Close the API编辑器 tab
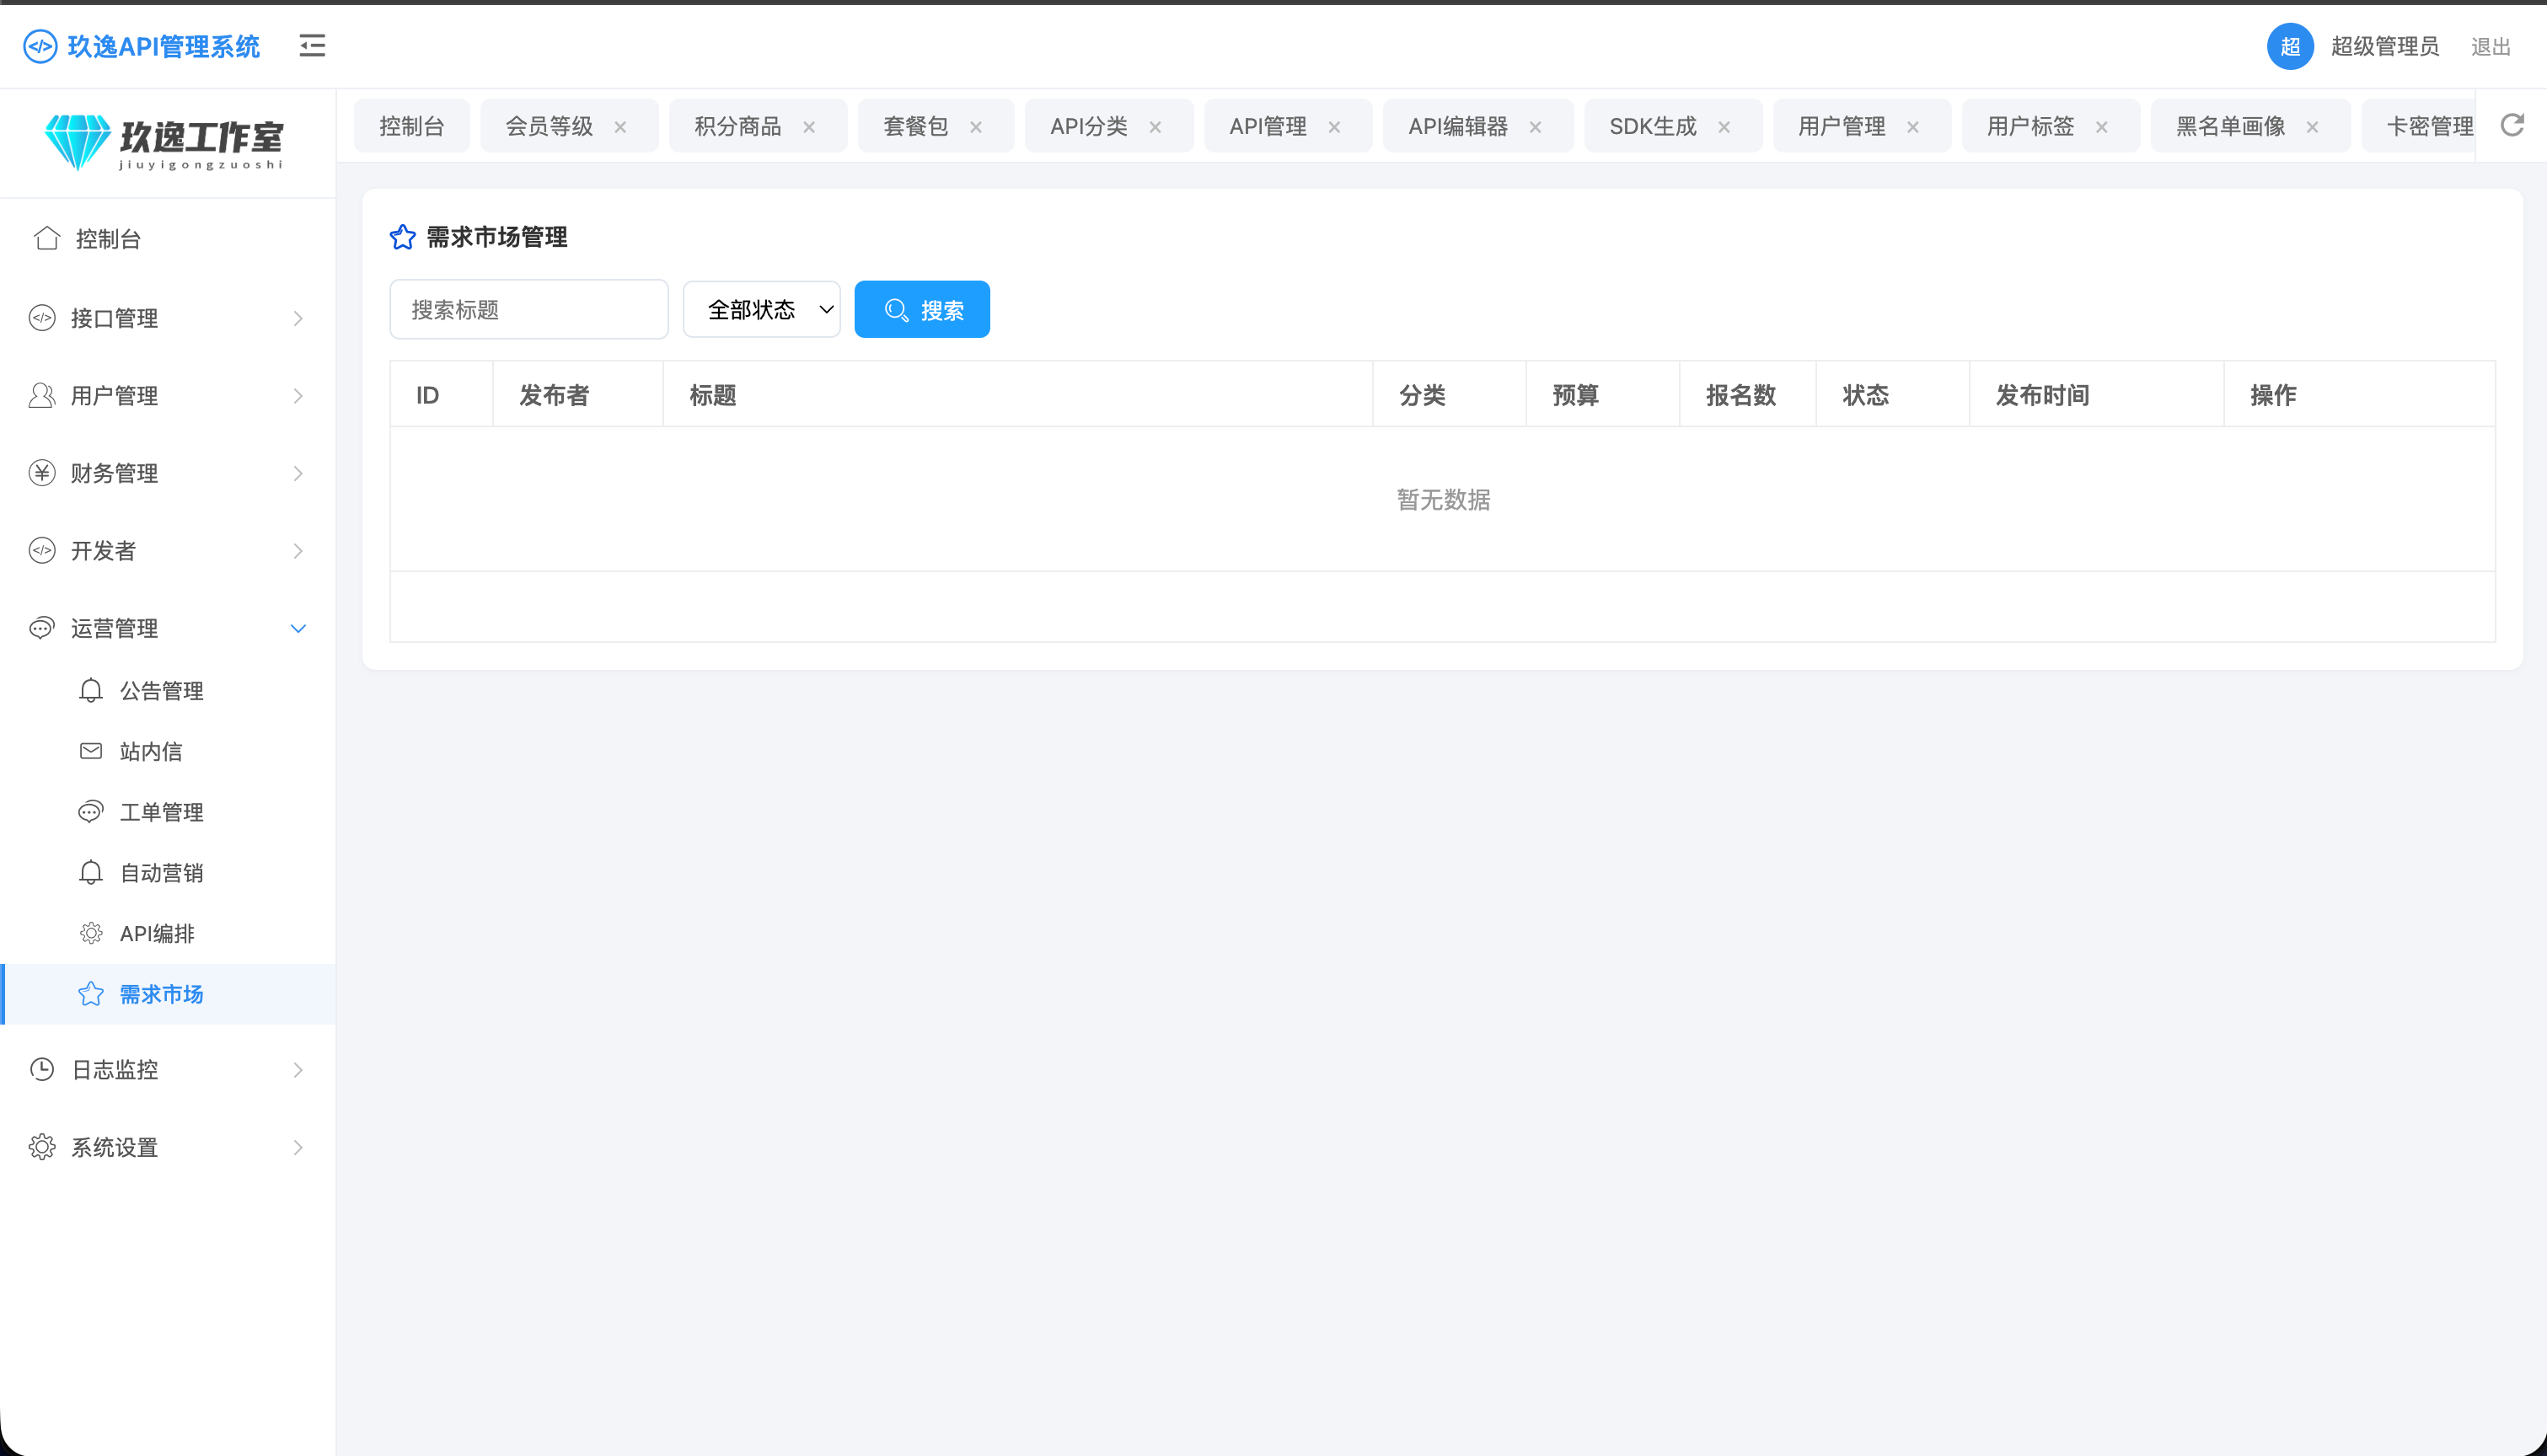The image size is (2547, 1456). point(1535,127)
